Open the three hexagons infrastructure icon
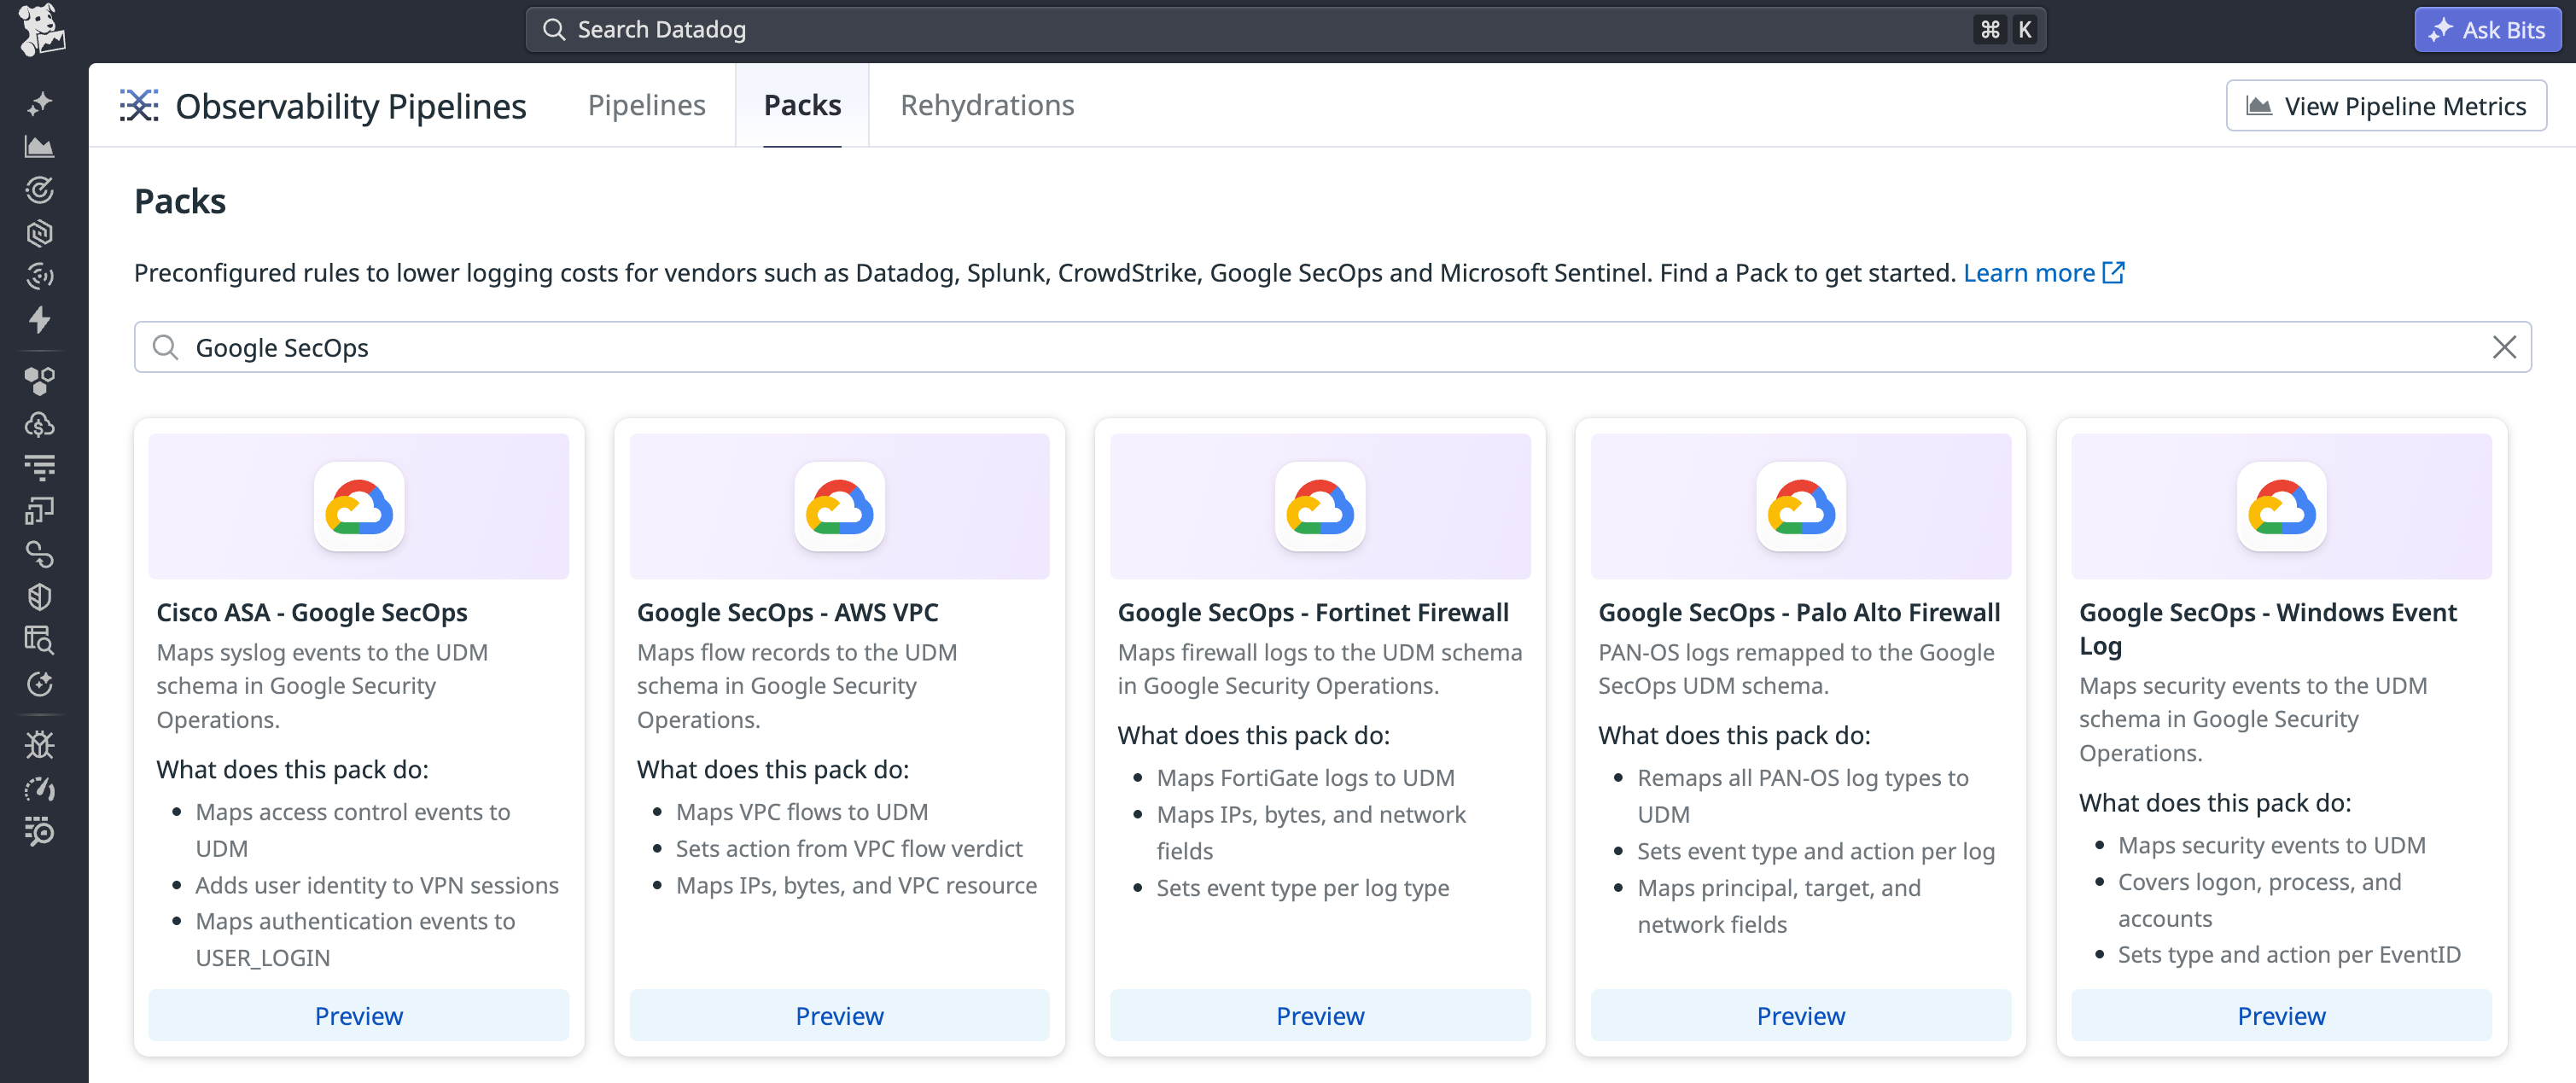Image resolution: width=2576 pixels, height=1083 pixels. 40,381
